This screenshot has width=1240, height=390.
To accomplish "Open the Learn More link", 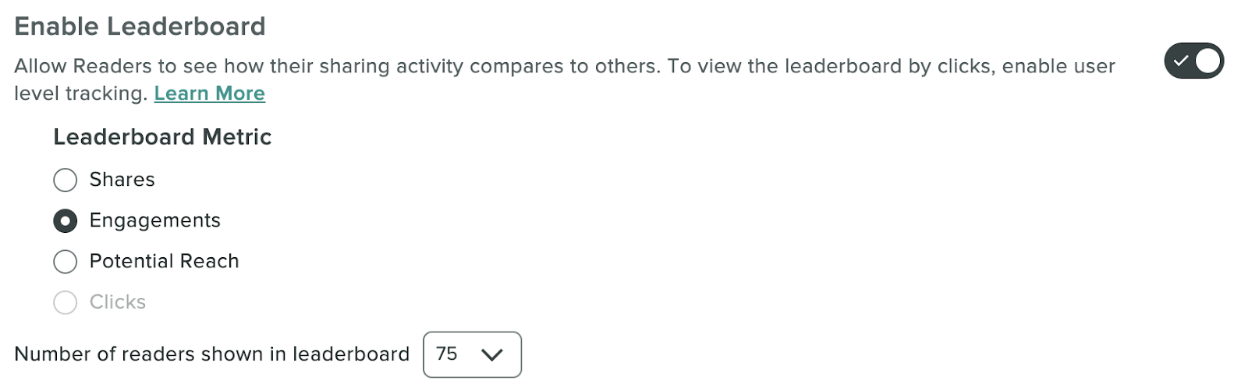I will 209,94.
